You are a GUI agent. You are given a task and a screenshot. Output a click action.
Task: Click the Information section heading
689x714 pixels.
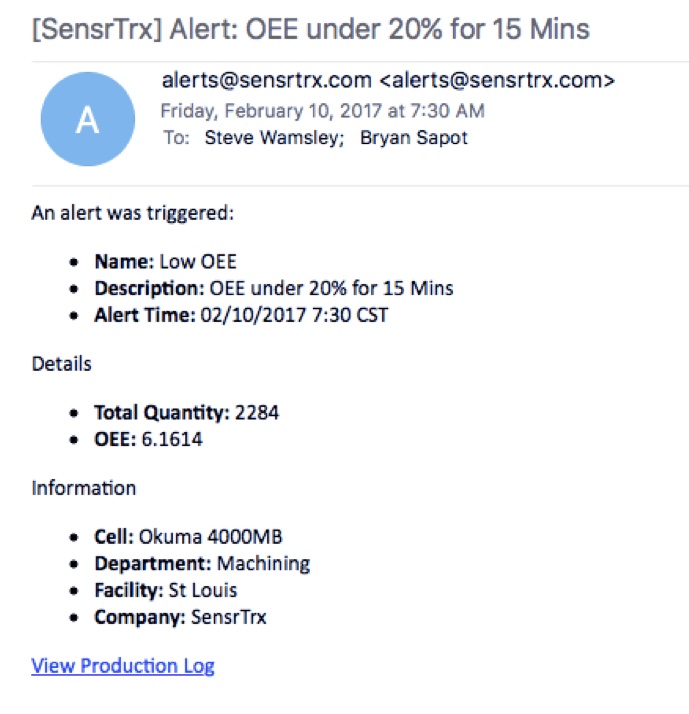(x=84, y=488)
